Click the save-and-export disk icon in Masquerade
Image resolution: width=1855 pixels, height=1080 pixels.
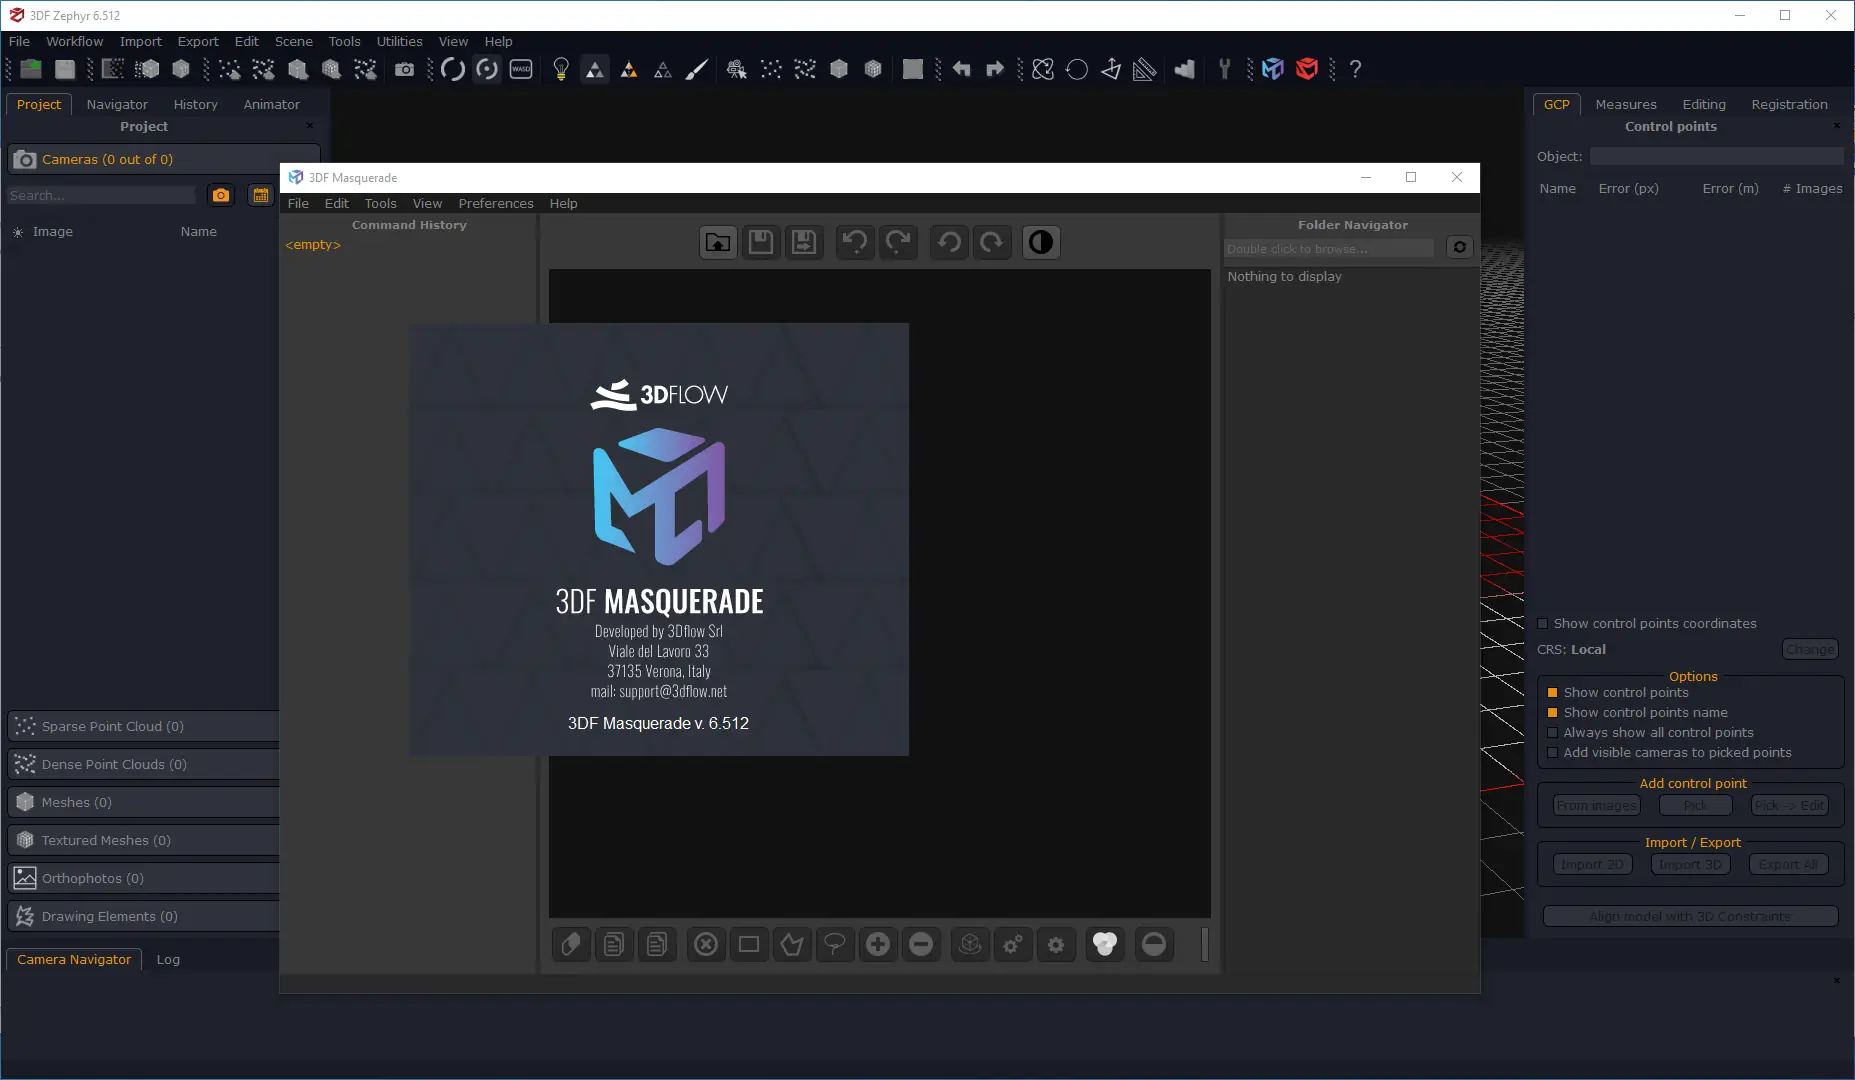pos(804,242)
